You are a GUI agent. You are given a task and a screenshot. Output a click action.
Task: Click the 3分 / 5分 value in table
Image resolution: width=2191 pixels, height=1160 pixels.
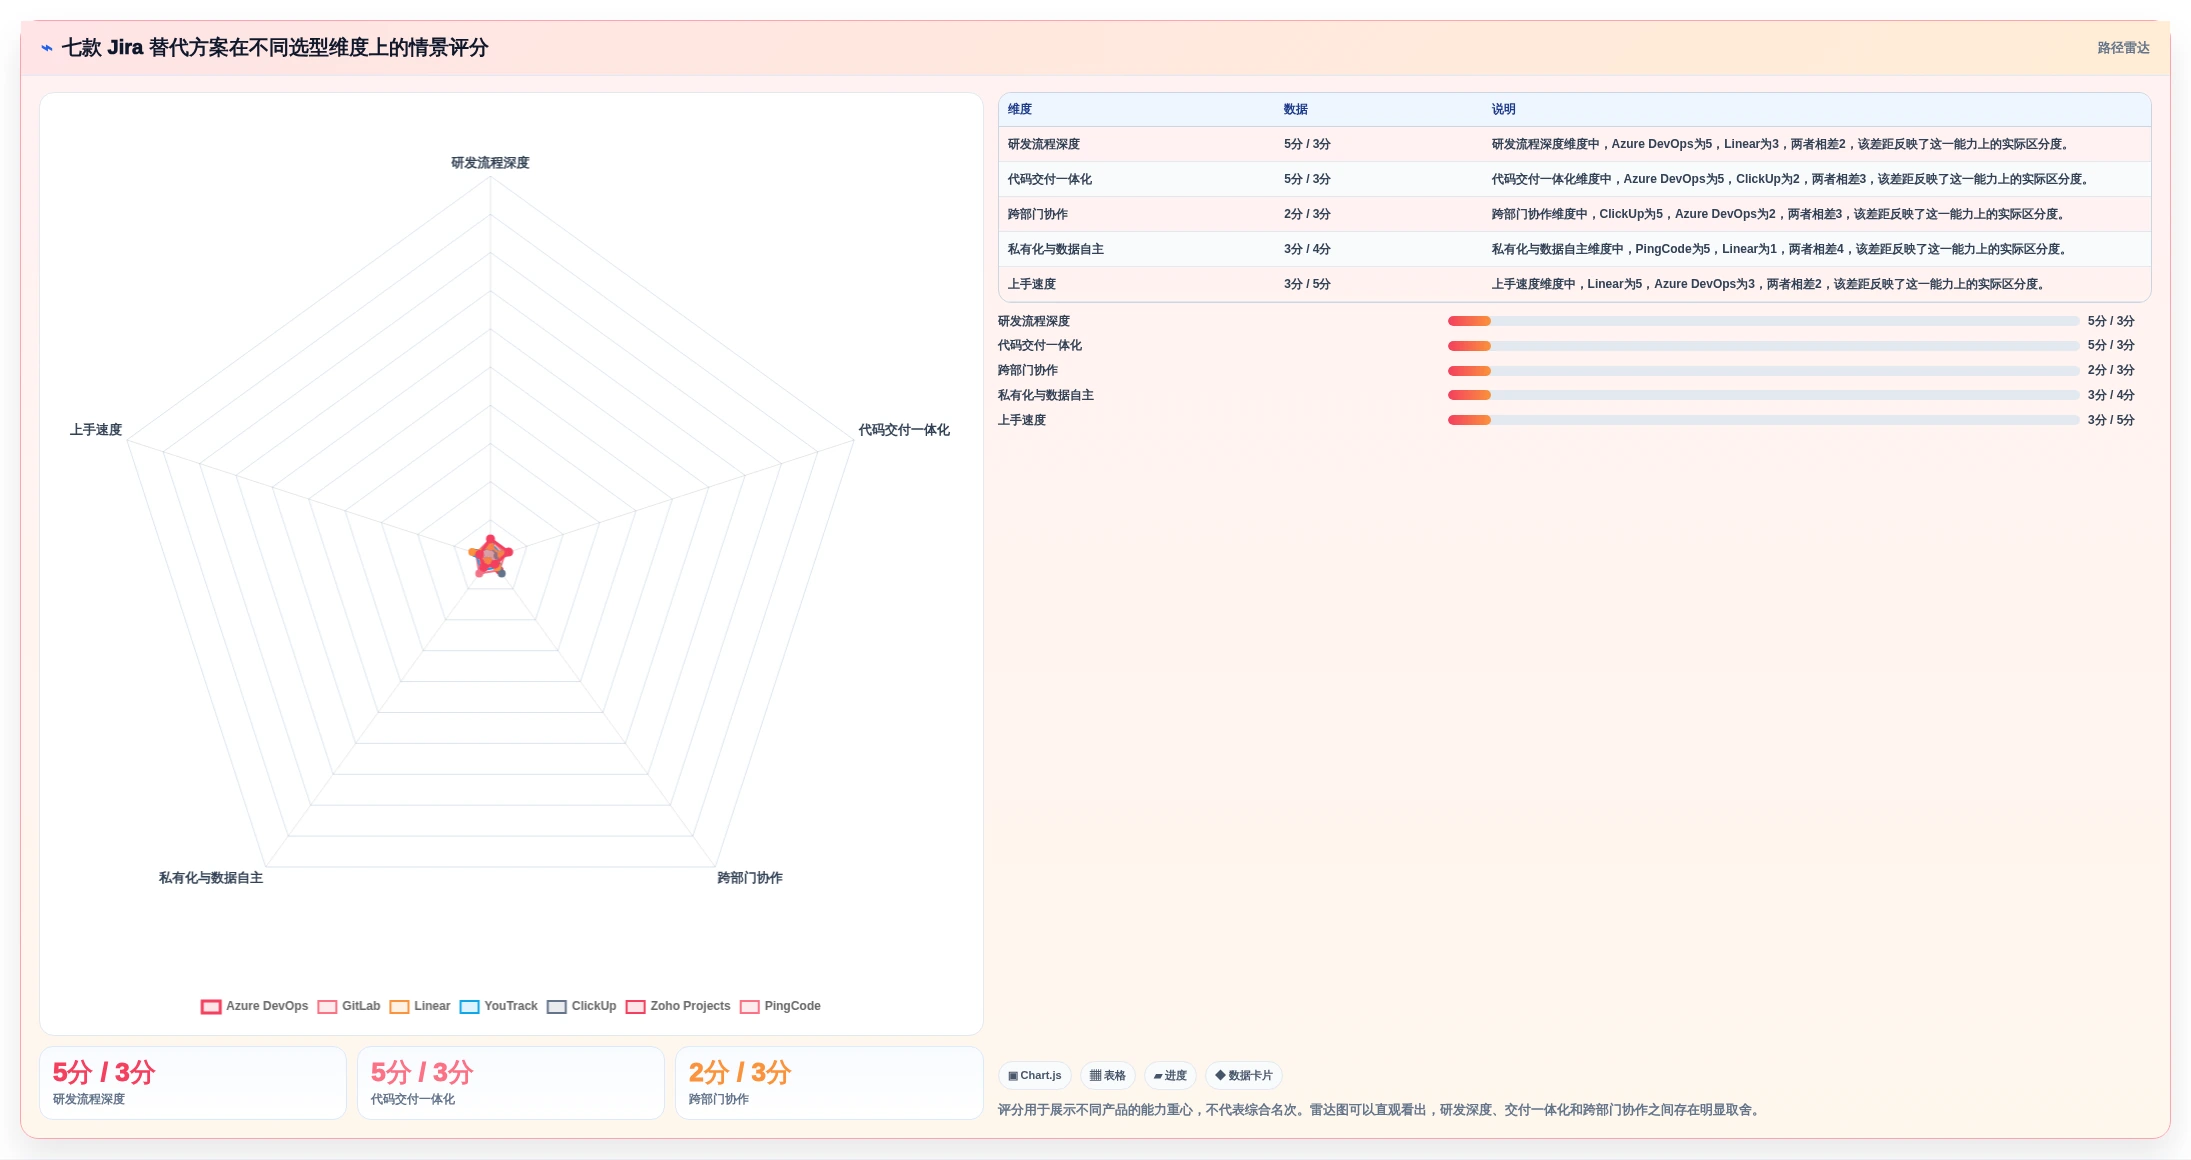1307,284
